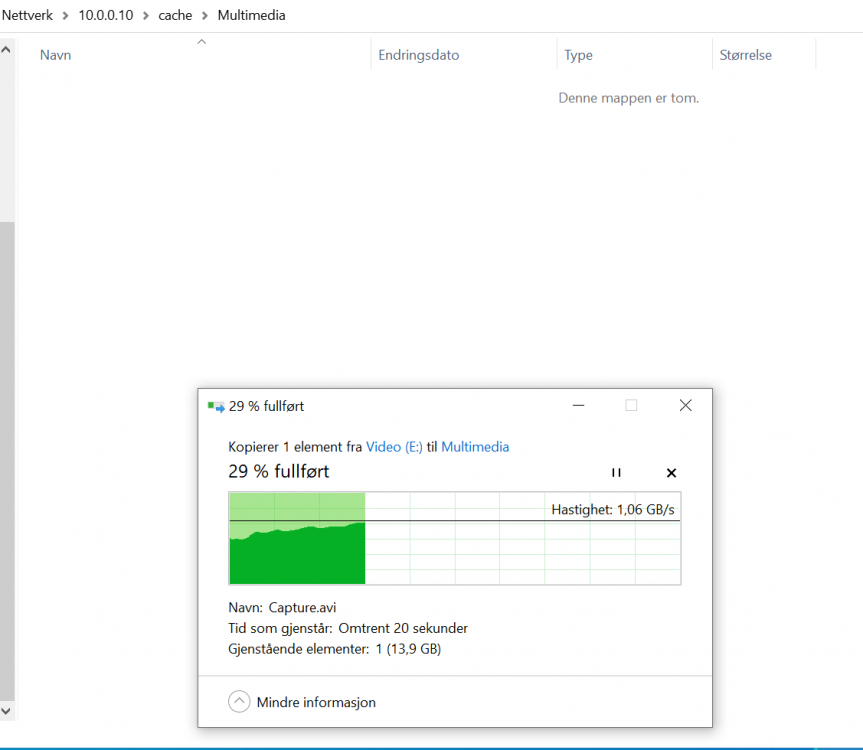Navigate to cache folder in breadcrumb
The image size is (863, 750).
(x=175, y=15)
